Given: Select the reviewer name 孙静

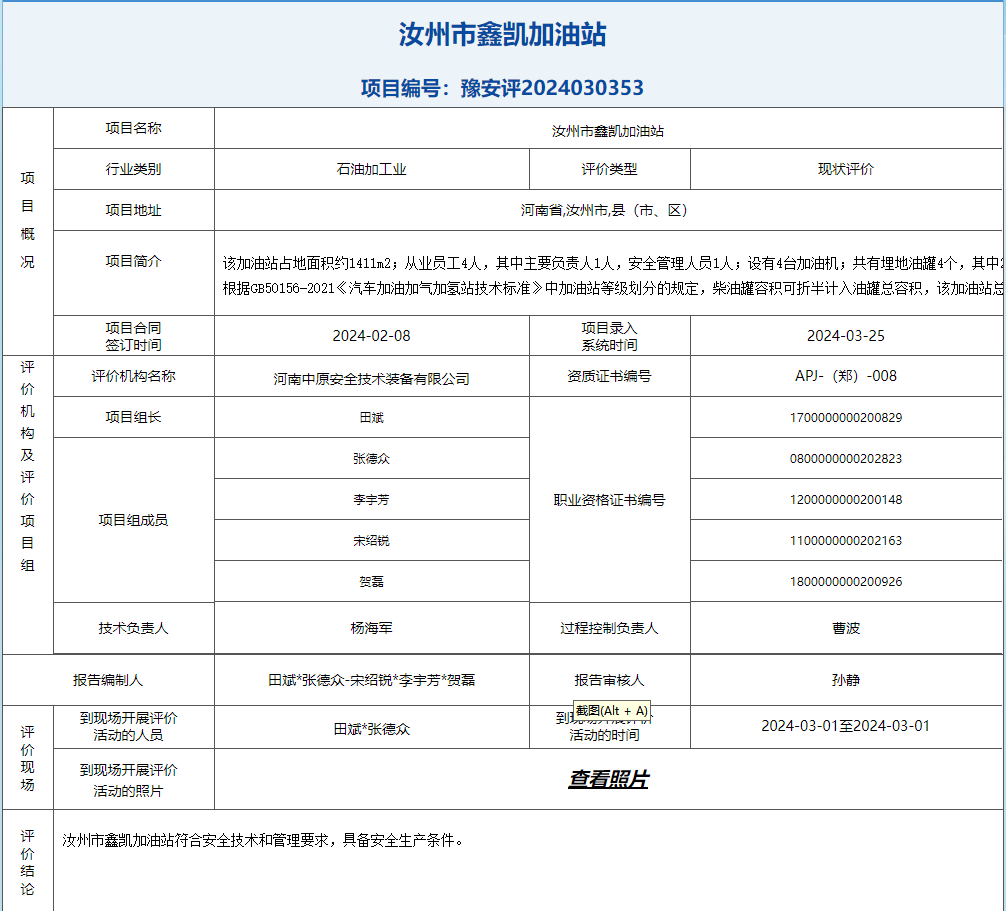Looking at the screenshot, I should click(846, 680).
